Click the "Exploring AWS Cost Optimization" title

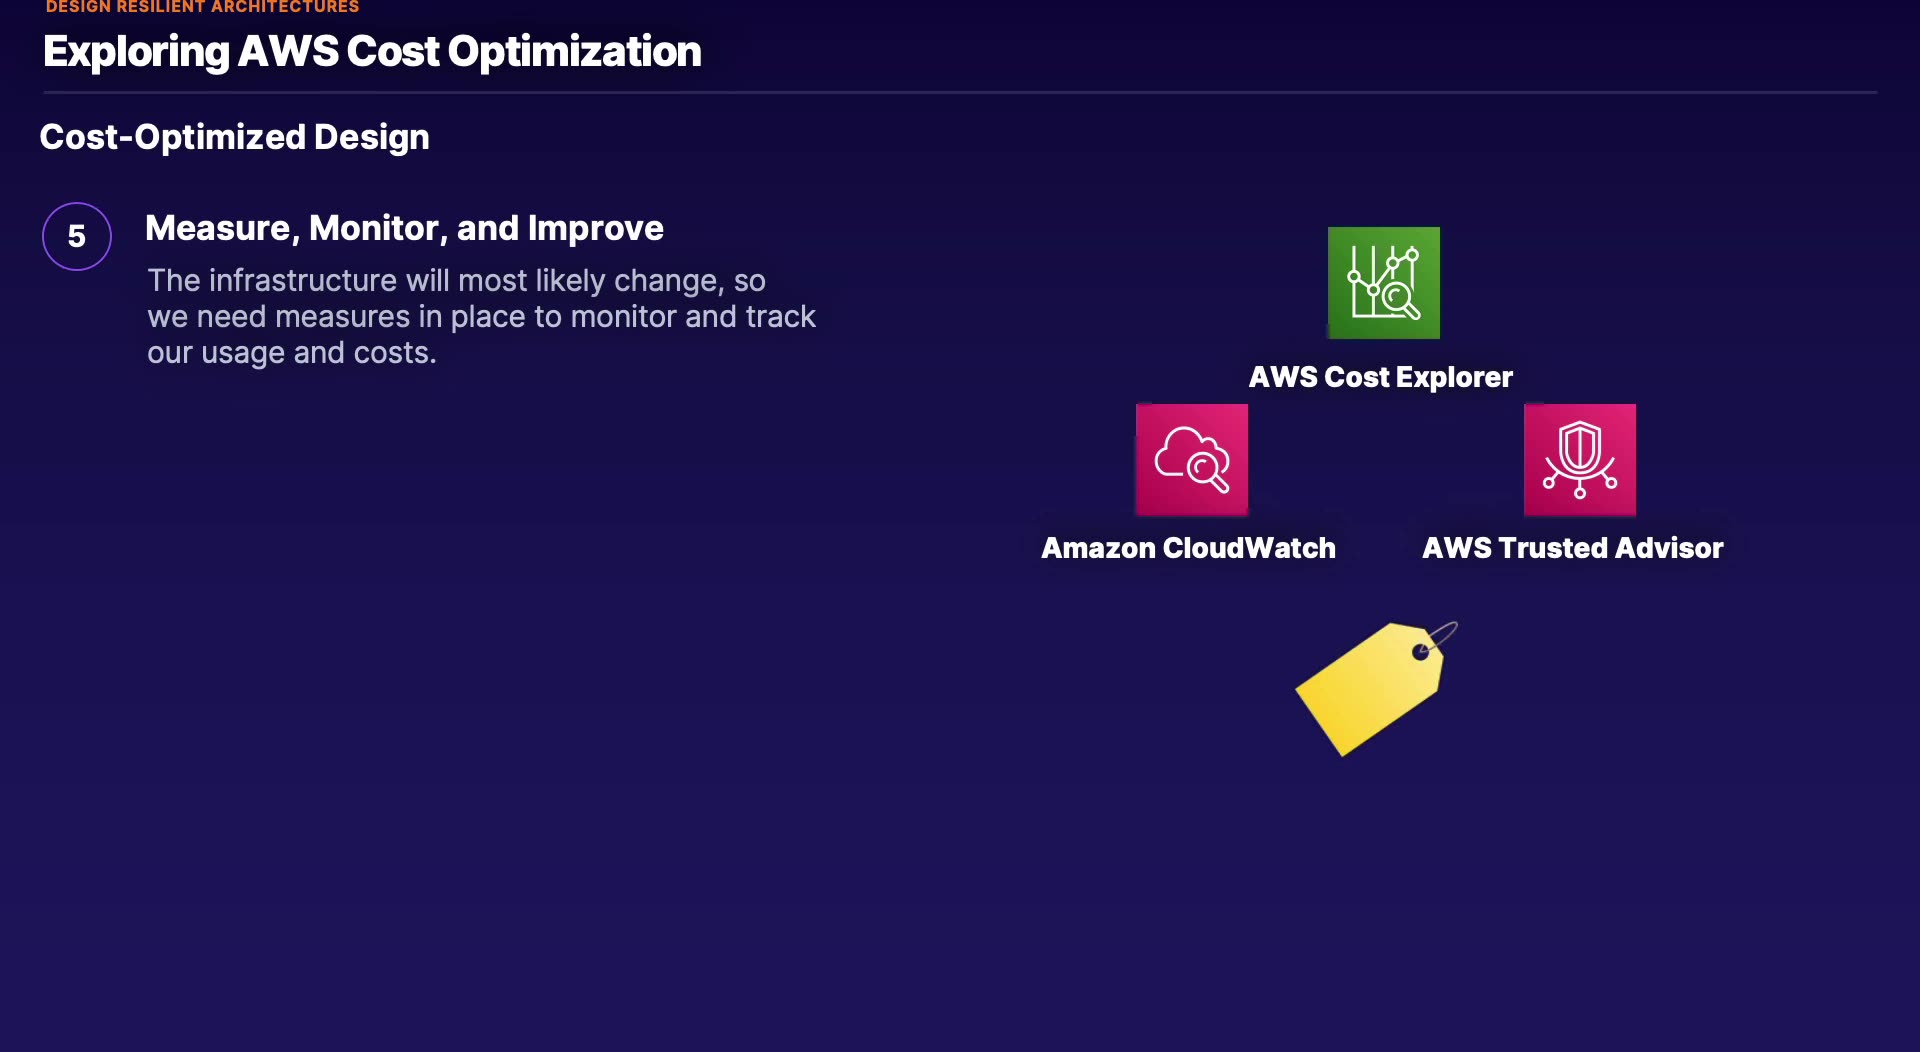tap(372, 52)
